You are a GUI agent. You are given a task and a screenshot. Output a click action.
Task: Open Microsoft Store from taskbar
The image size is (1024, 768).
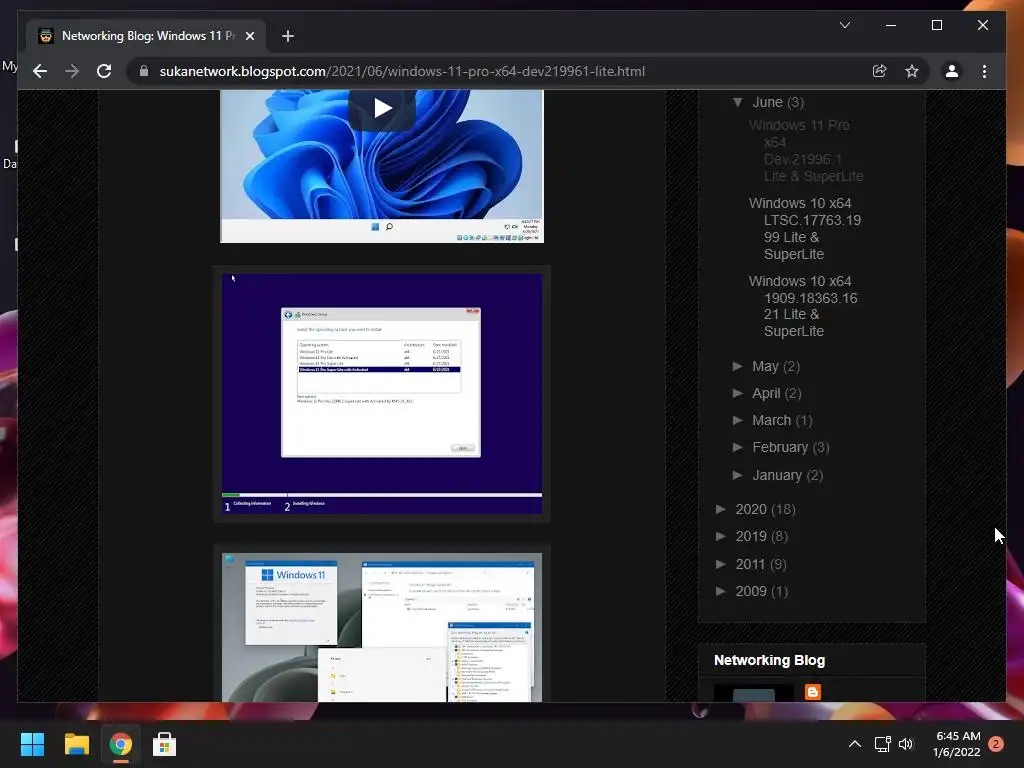pos(164,744)
